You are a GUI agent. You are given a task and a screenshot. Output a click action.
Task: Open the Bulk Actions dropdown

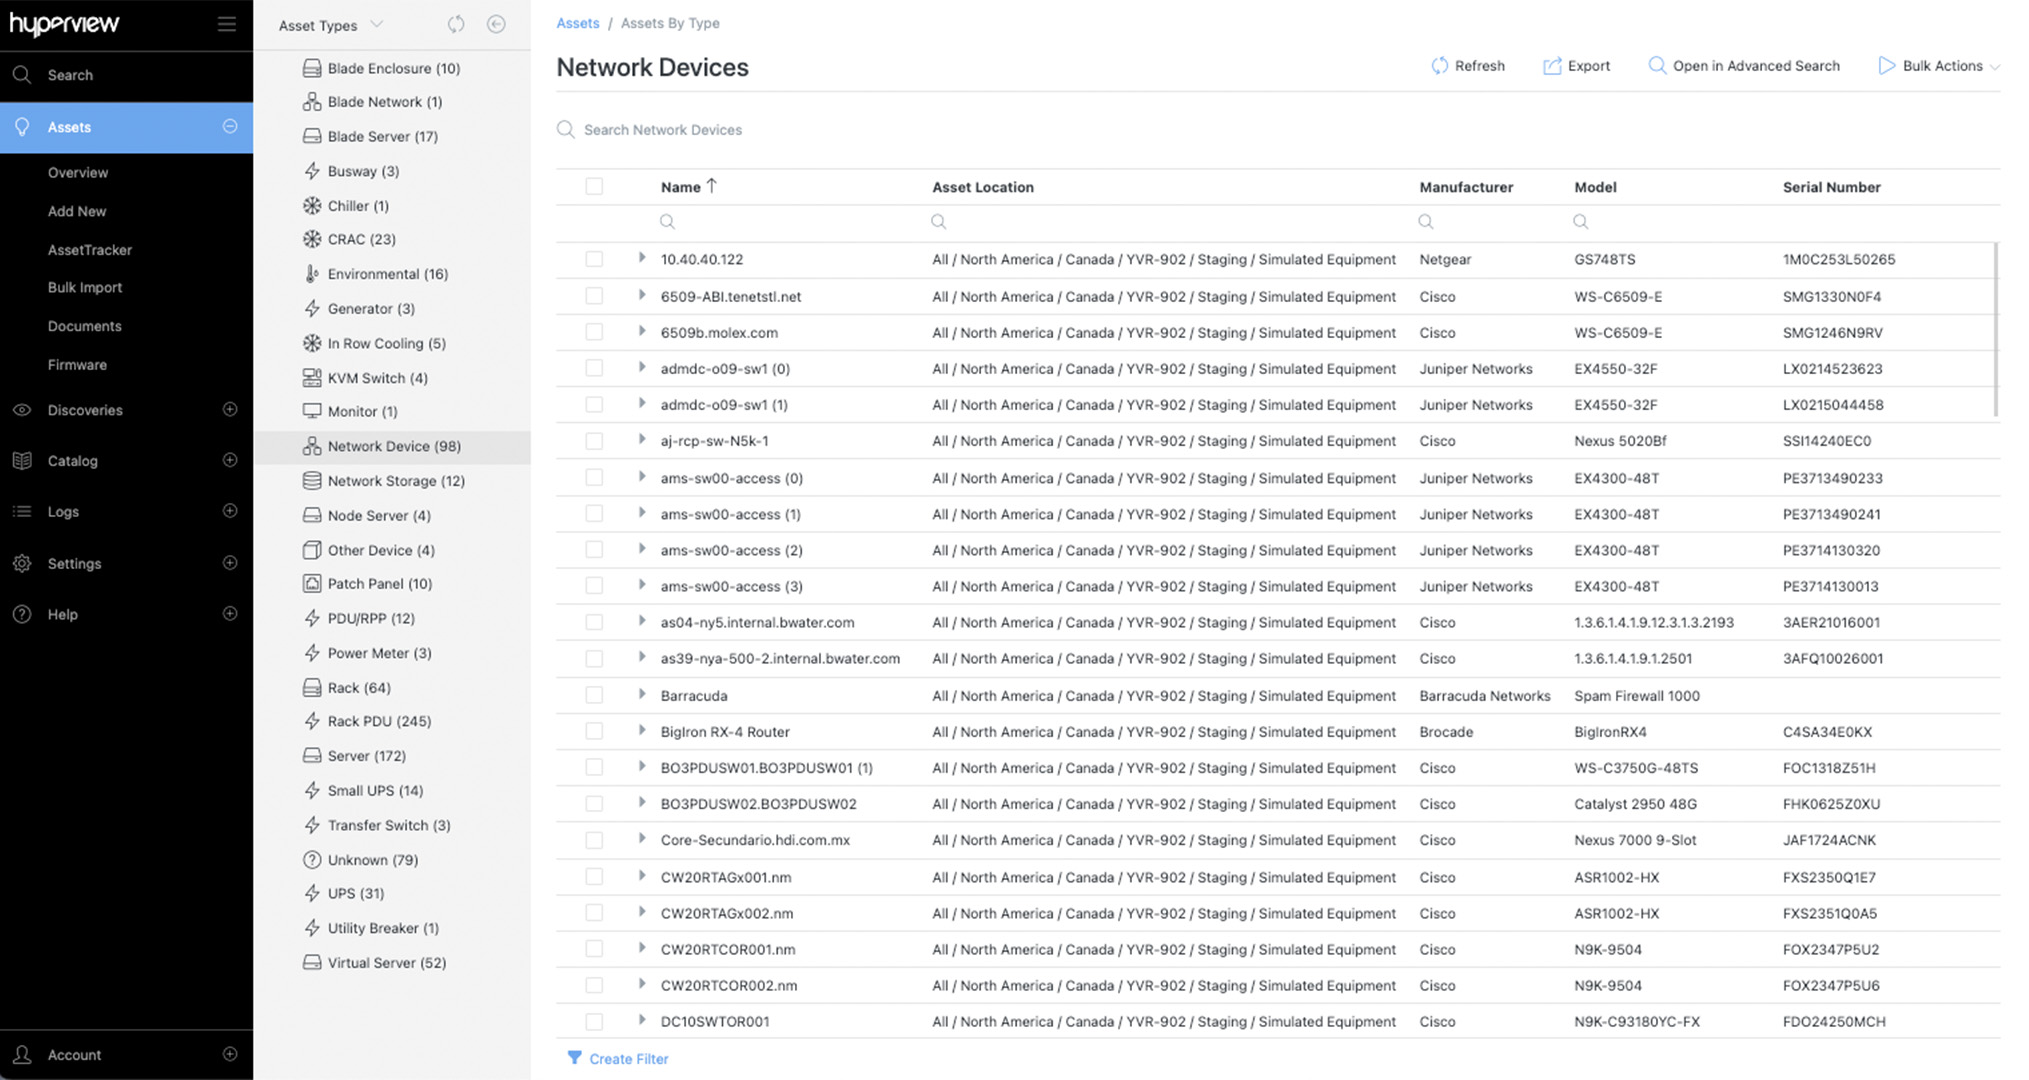pyautogui.click(x=1939, y=66)
